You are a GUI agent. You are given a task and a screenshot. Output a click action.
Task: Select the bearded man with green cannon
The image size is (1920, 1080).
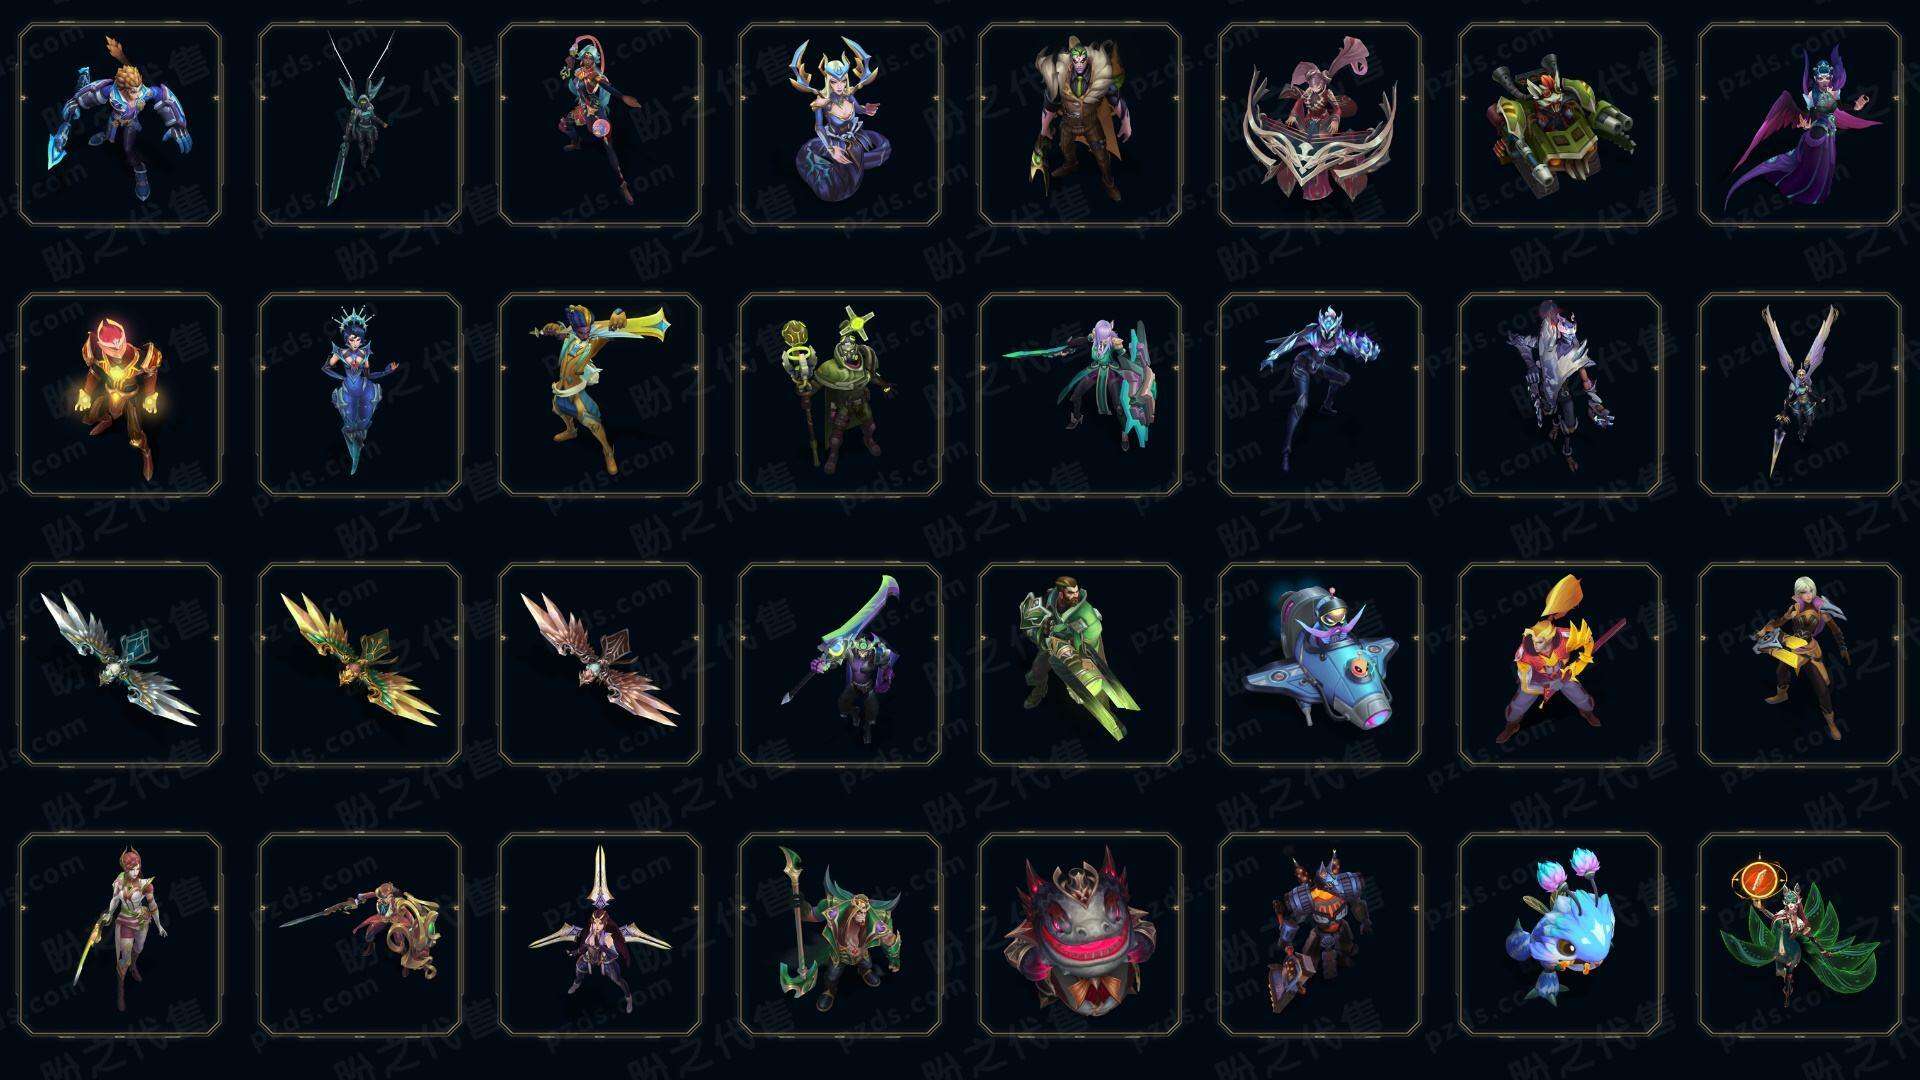pyautogui.click(x=1080, y=664)
